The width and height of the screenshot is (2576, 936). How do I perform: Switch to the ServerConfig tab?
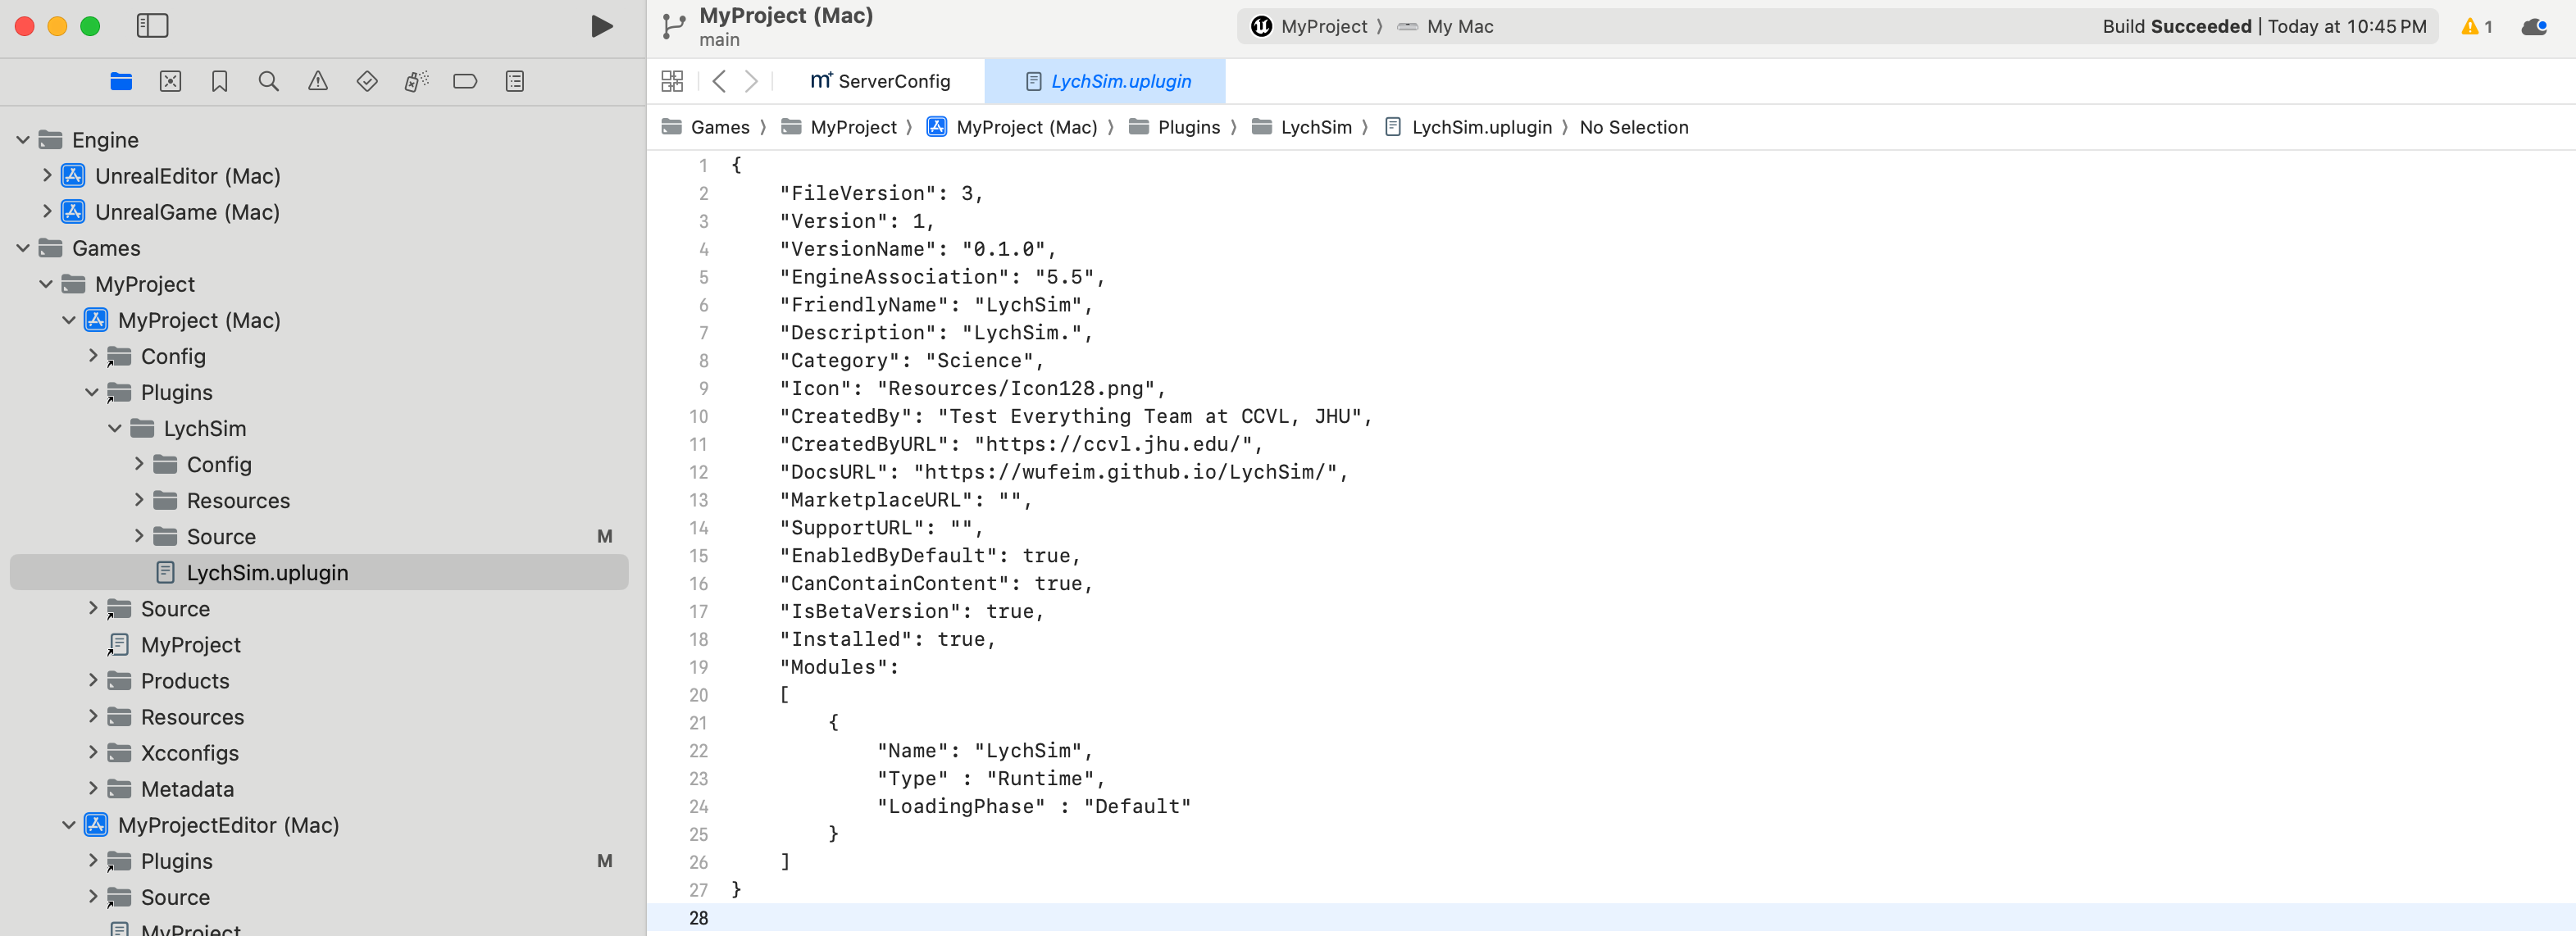point(880,81)
